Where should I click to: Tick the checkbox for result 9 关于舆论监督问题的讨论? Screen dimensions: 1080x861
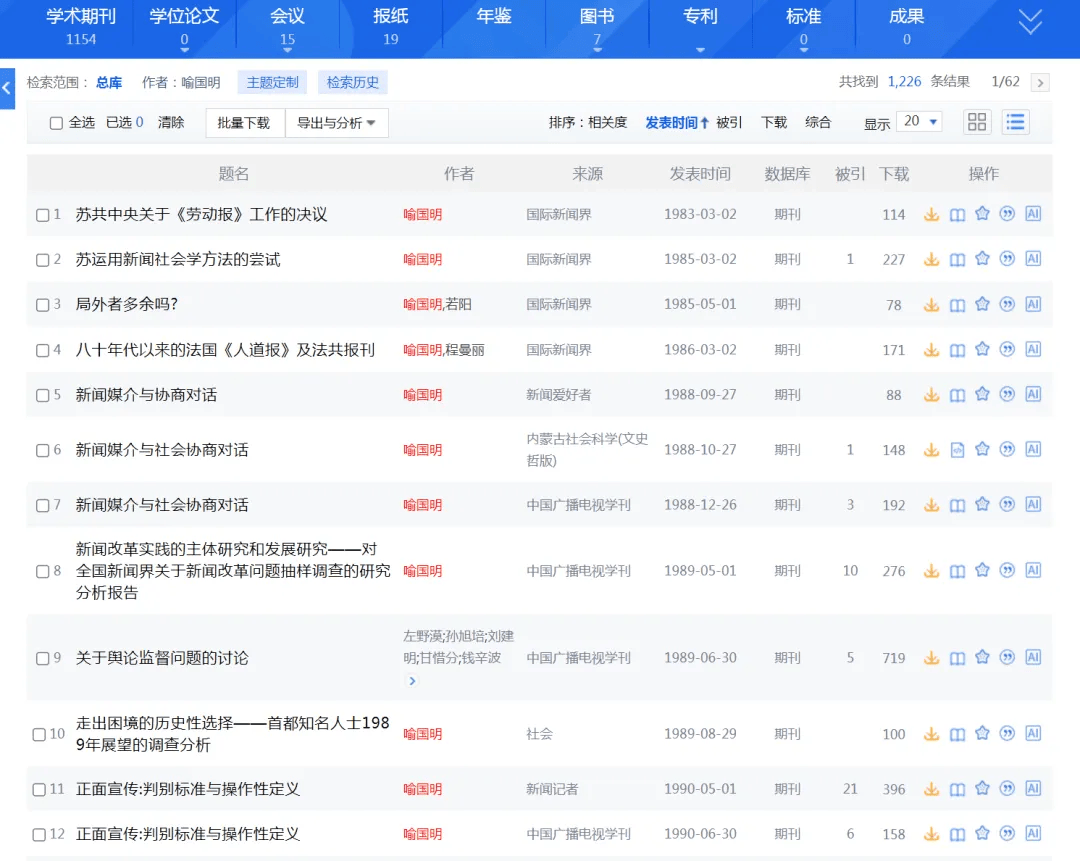[x=43, y=658]
